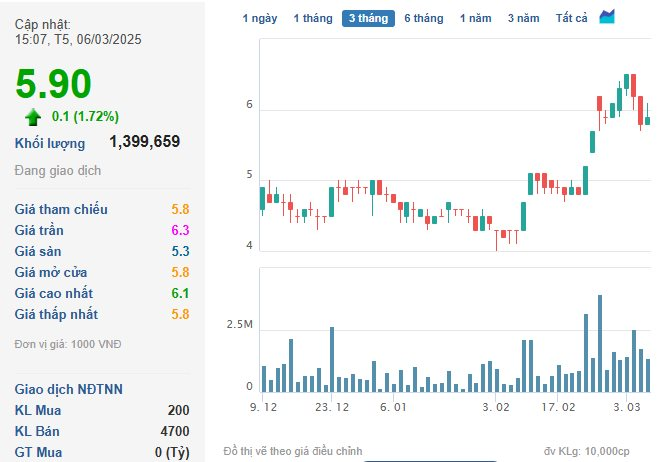Click the Giao dịch NĐTNN heading
Screen dimensions: 661x462
[68, 389]
